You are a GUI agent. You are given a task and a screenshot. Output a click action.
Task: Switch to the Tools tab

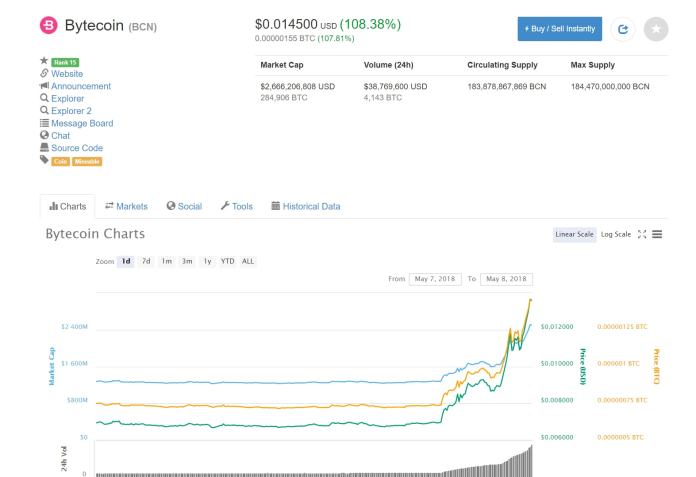pyautogui.click(x=237, y=206)
